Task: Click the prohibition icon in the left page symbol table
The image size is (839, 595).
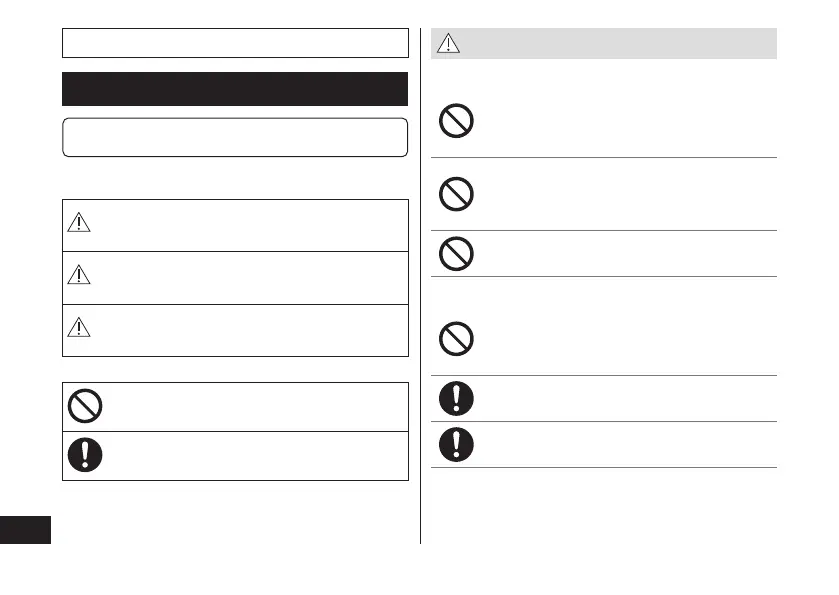Action: point(85,406)
